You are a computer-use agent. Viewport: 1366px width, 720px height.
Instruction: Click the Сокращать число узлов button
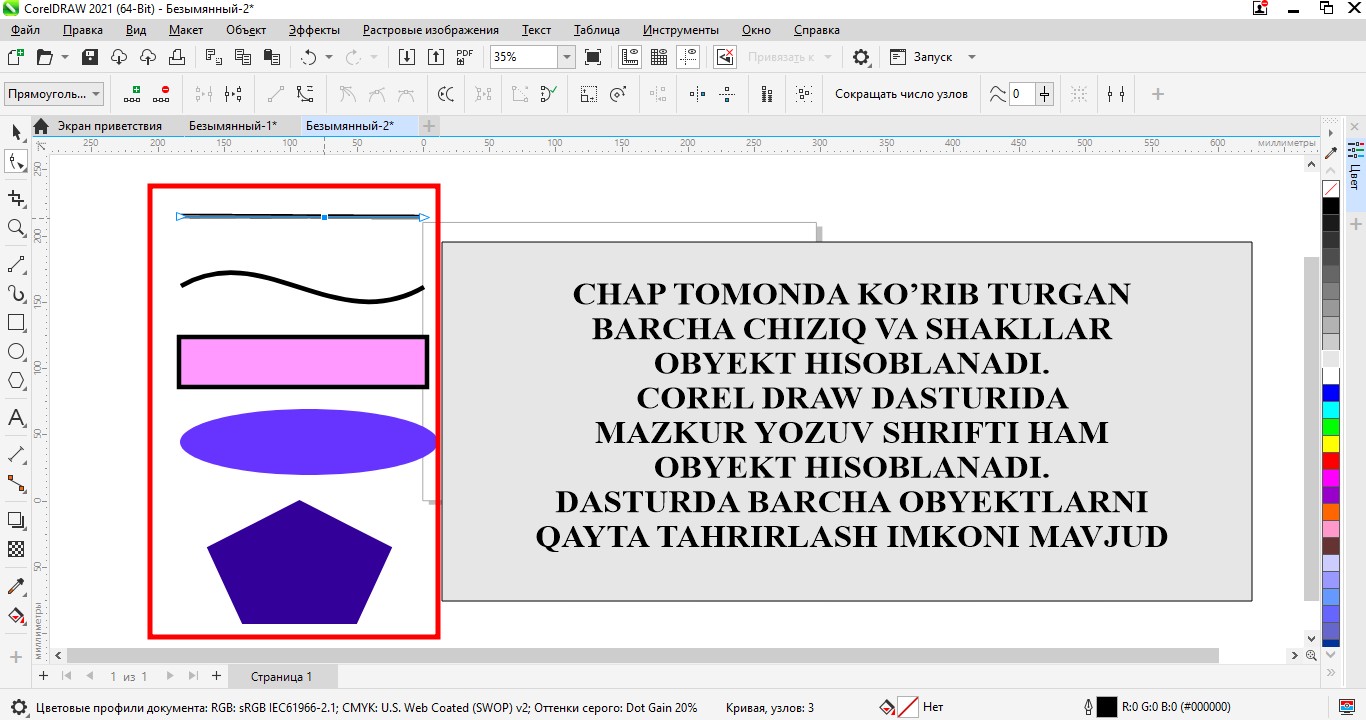901,94
